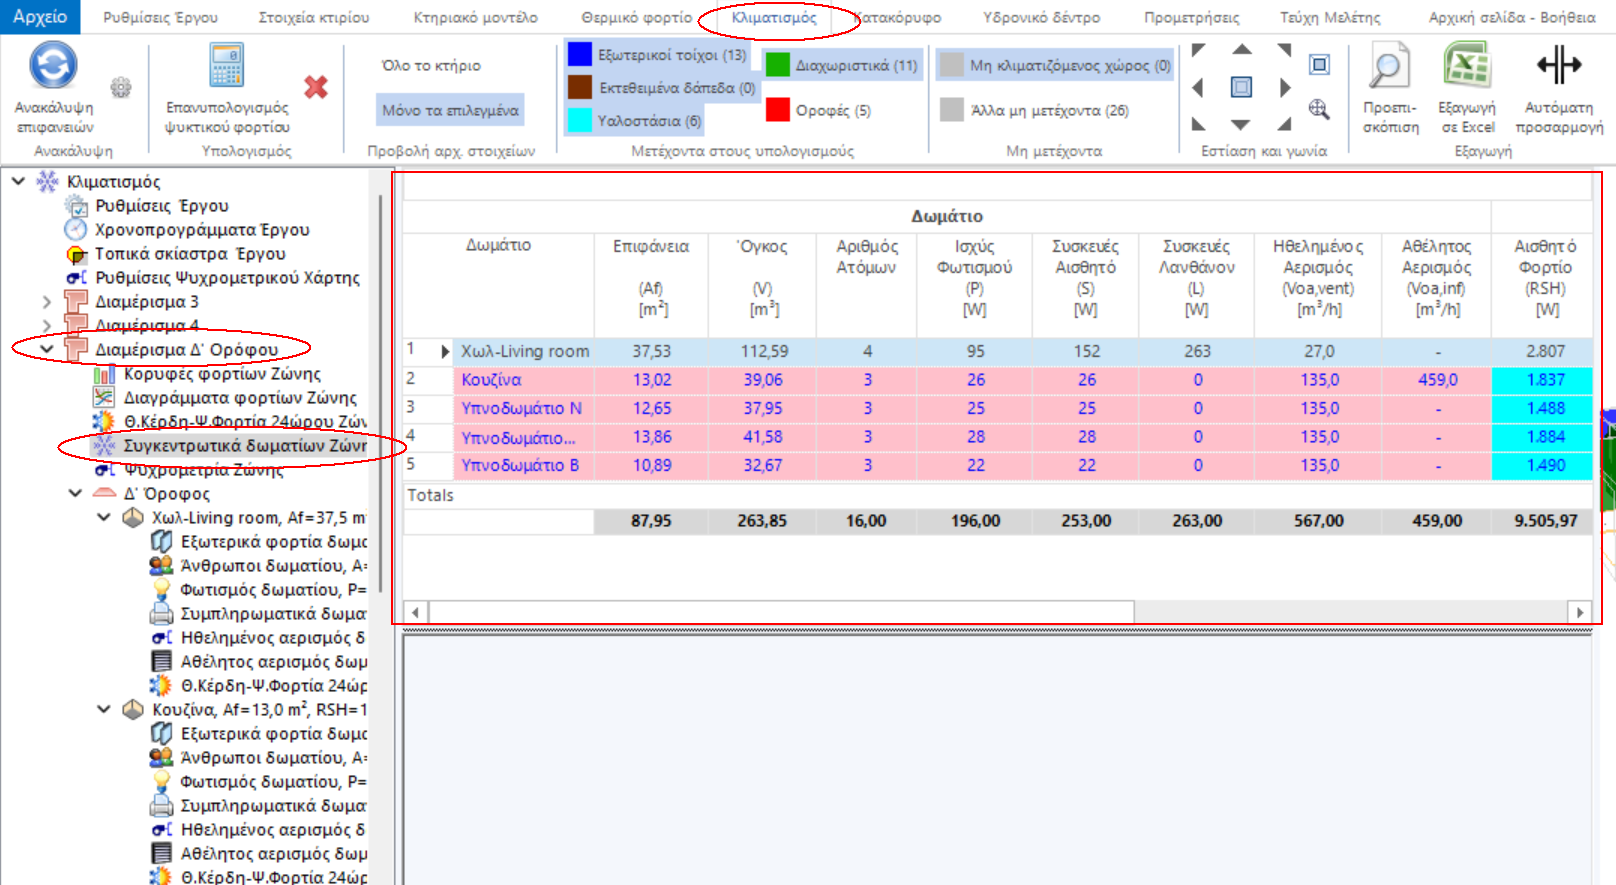The height and width of the screenshot is (885, 1616).
Task: Click the down arrow view icon
Action: coord(1241,125)
